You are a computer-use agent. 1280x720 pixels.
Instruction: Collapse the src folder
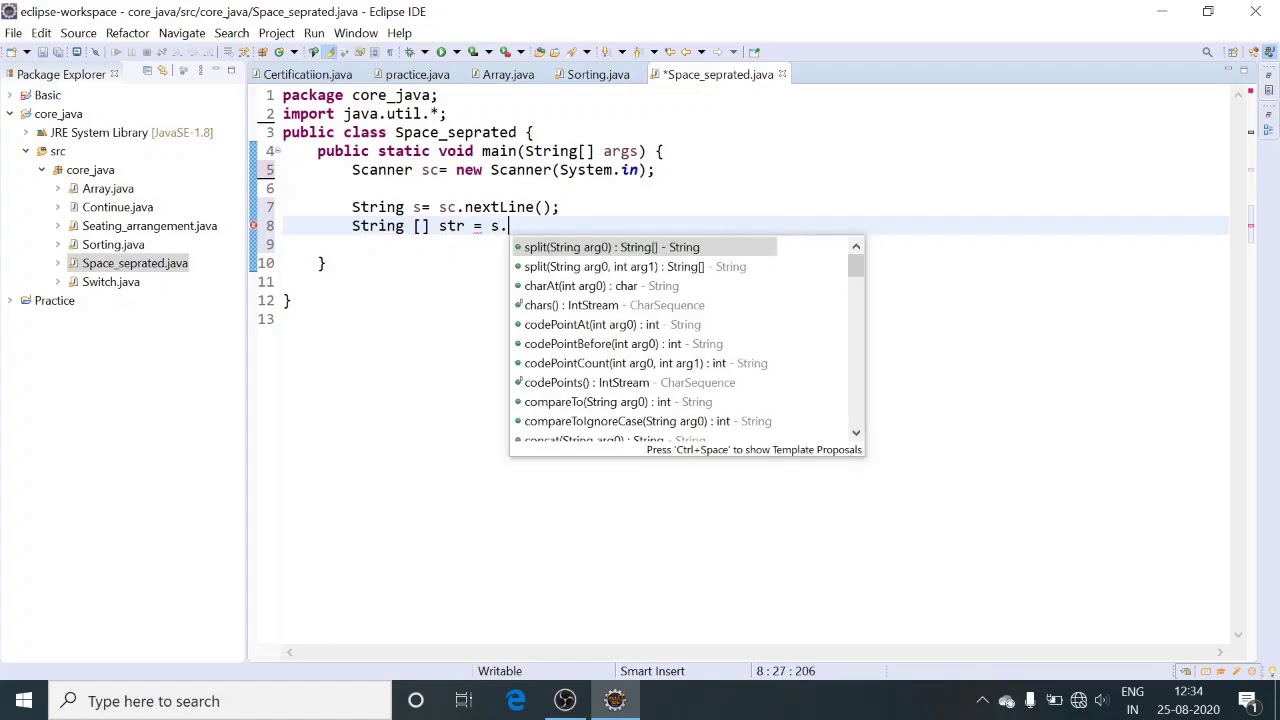(x=26, y=151)
